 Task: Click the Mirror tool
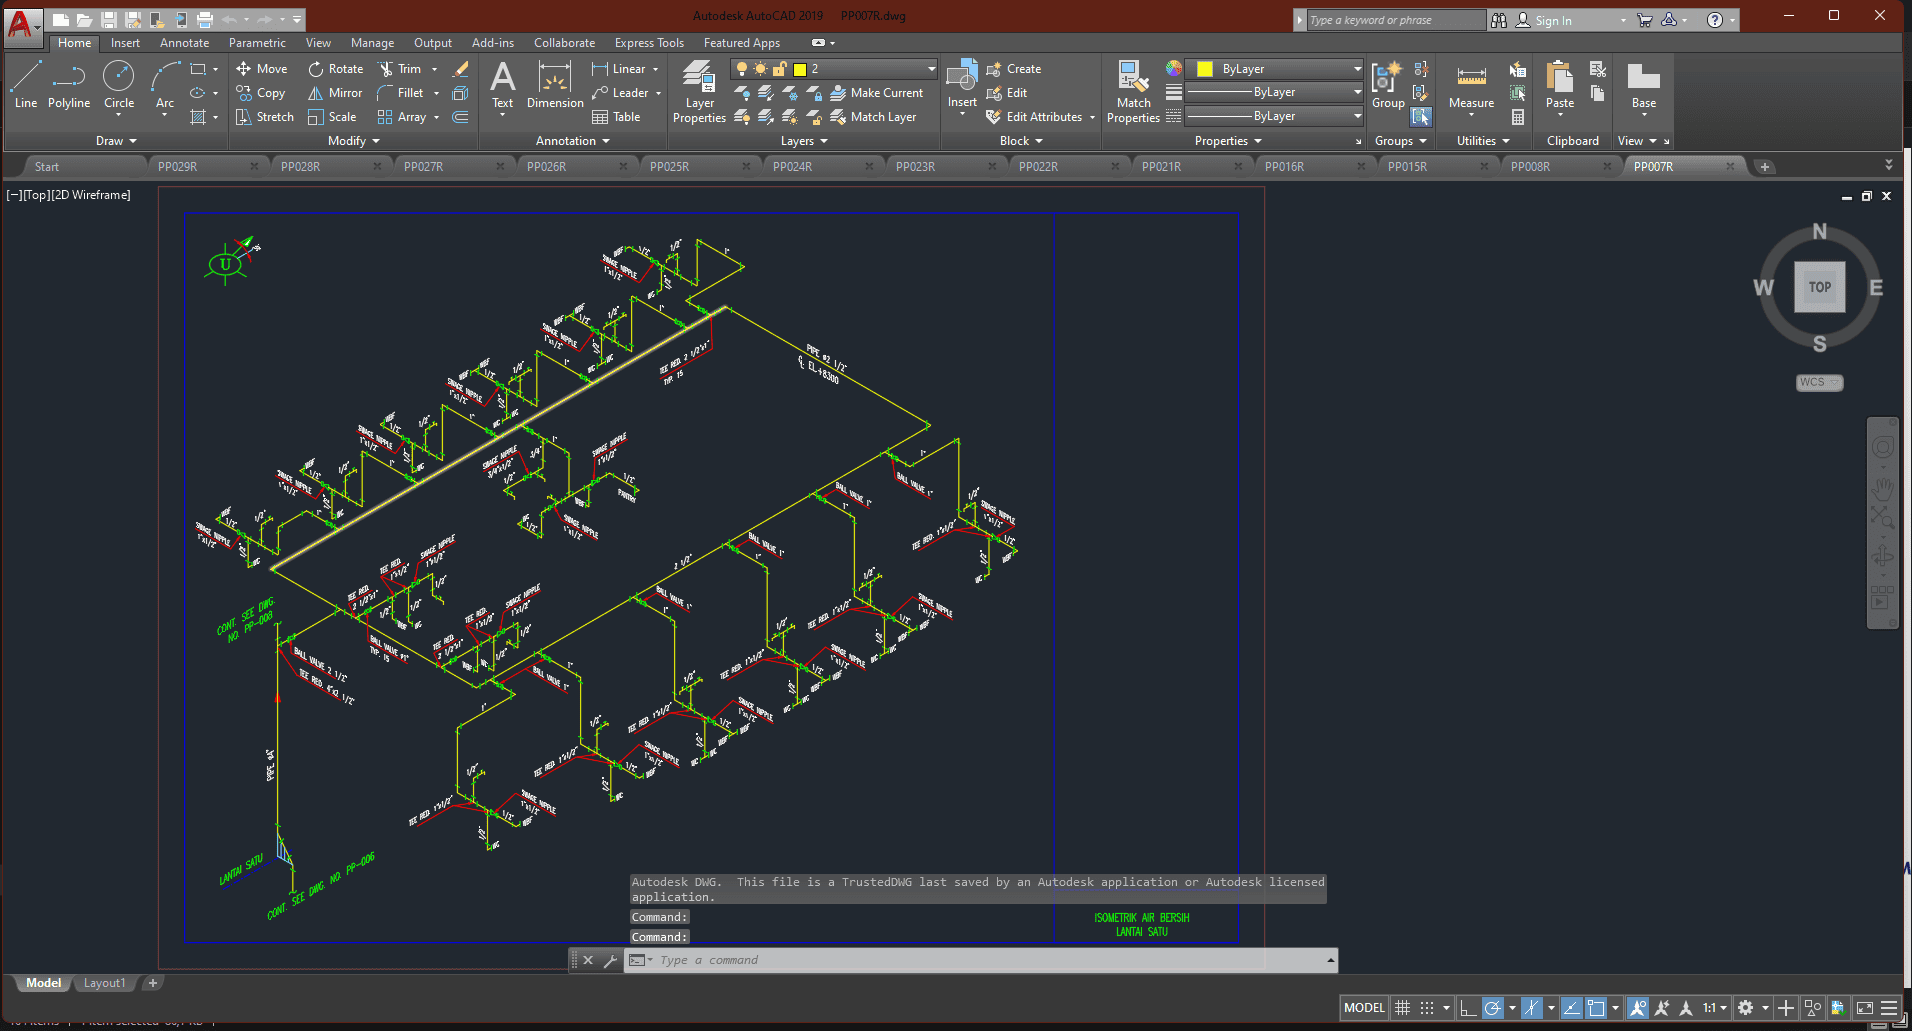(x=335, y=93)
